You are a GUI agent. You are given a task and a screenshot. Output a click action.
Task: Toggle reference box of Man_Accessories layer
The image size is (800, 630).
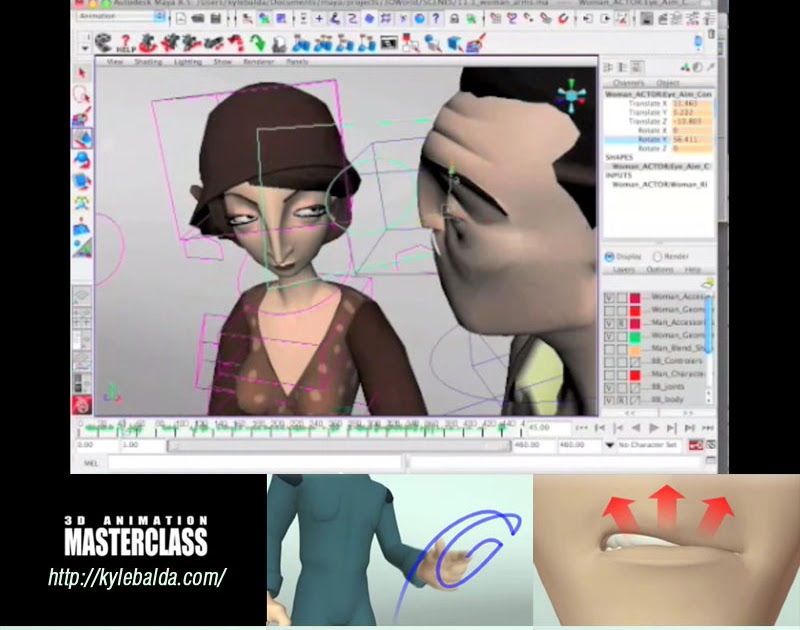click(622, 323)
